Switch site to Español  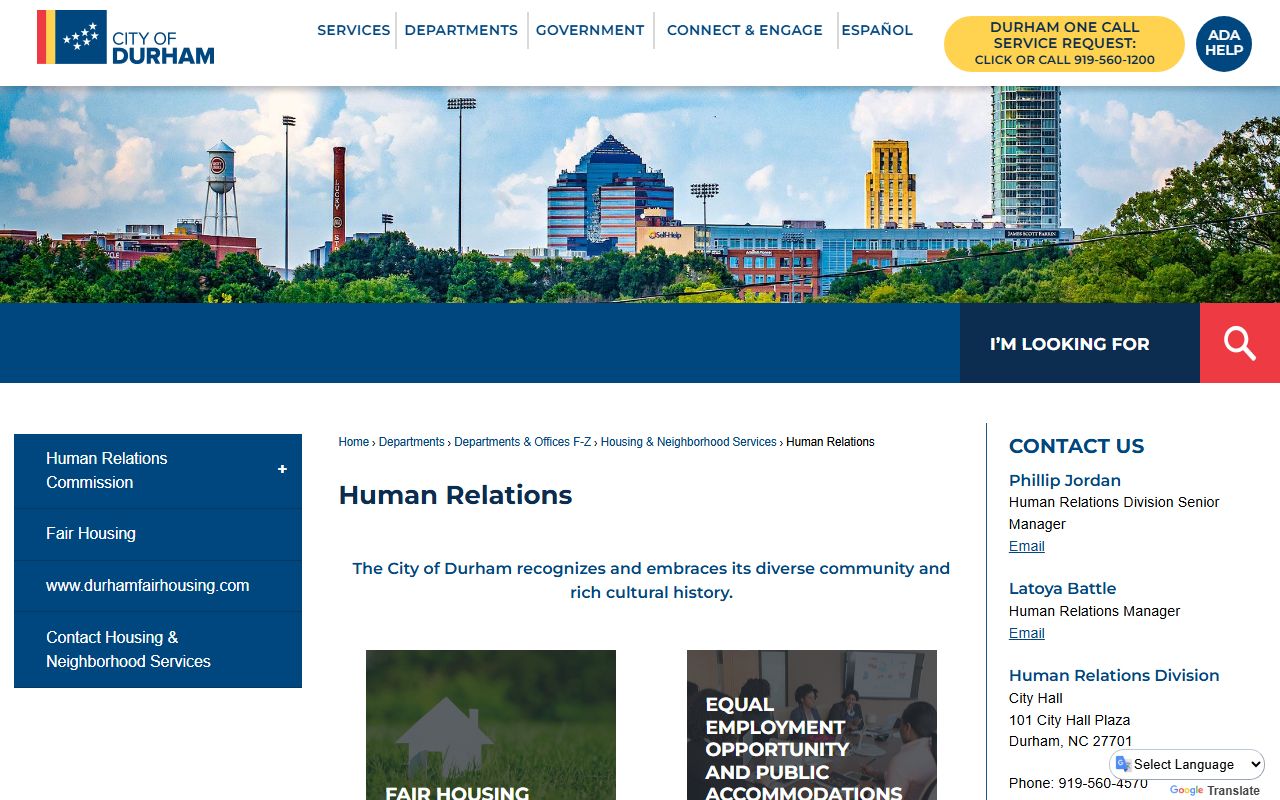coord(877,30)
